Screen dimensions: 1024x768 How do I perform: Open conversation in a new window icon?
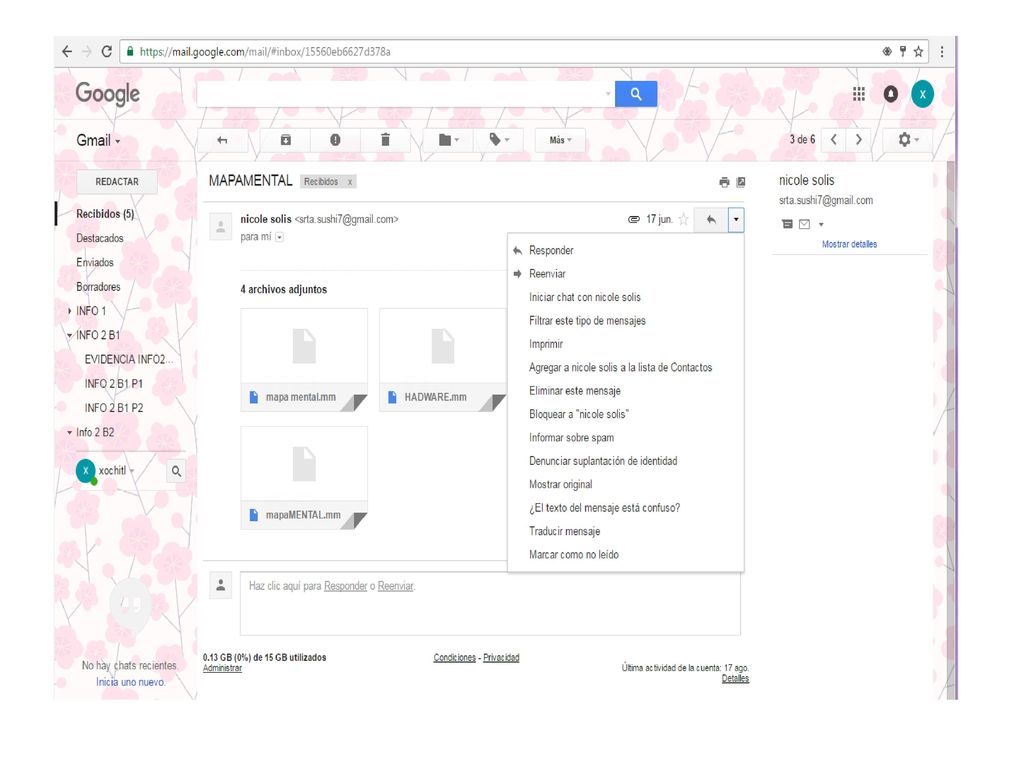click(x=741, y=182)
